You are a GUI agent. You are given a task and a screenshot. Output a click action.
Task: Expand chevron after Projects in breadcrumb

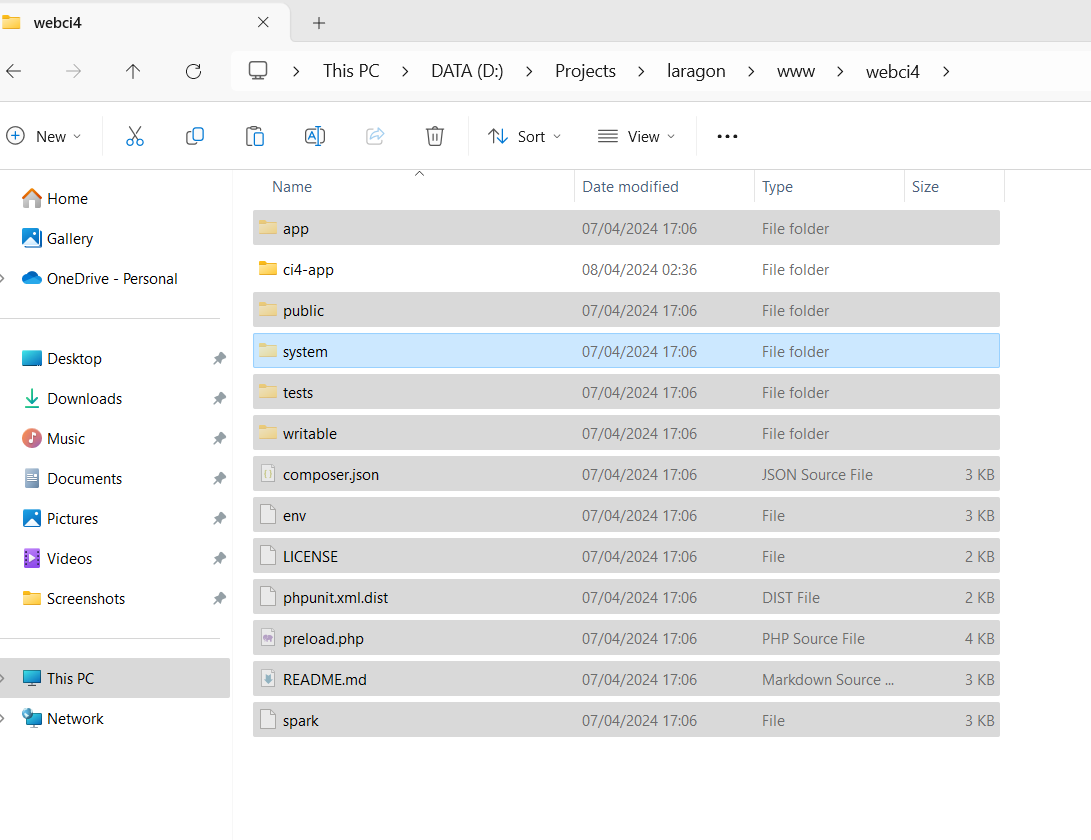(x=641, y=72)
